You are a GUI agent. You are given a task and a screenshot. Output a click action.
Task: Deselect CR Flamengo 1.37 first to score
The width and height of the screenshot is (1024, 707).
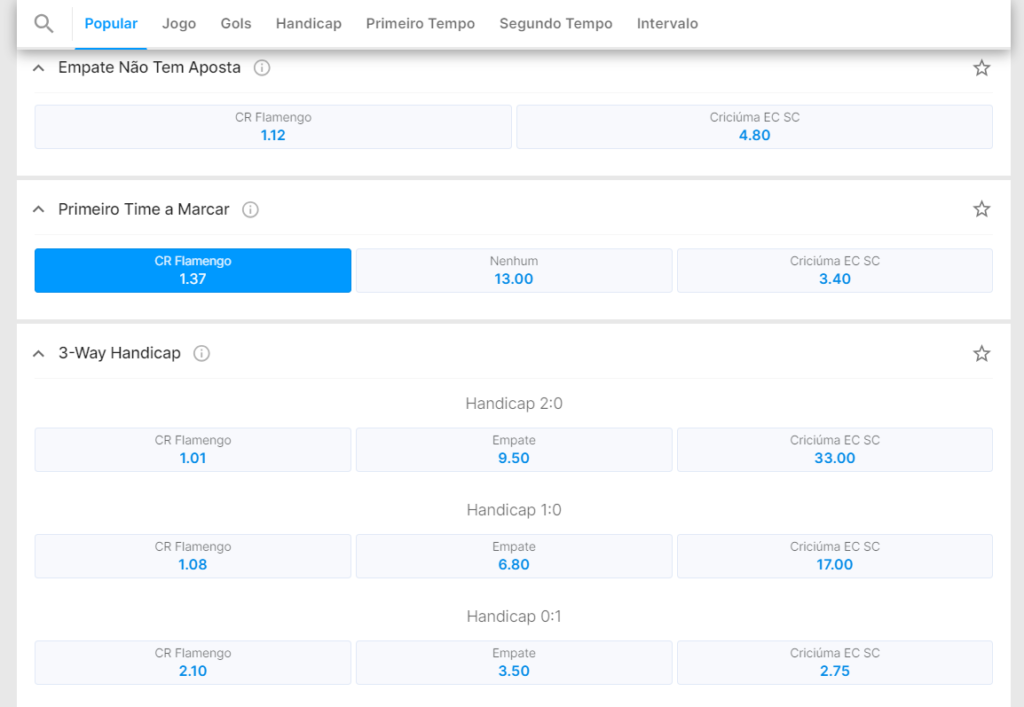pos(193,270)
